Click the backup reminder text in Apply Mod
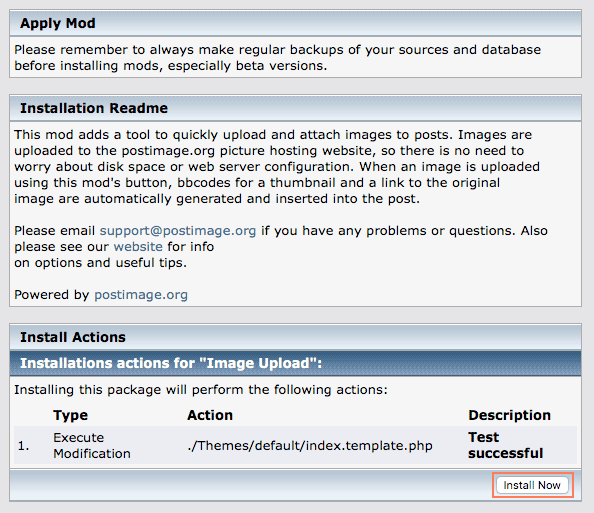 (278, 58)
